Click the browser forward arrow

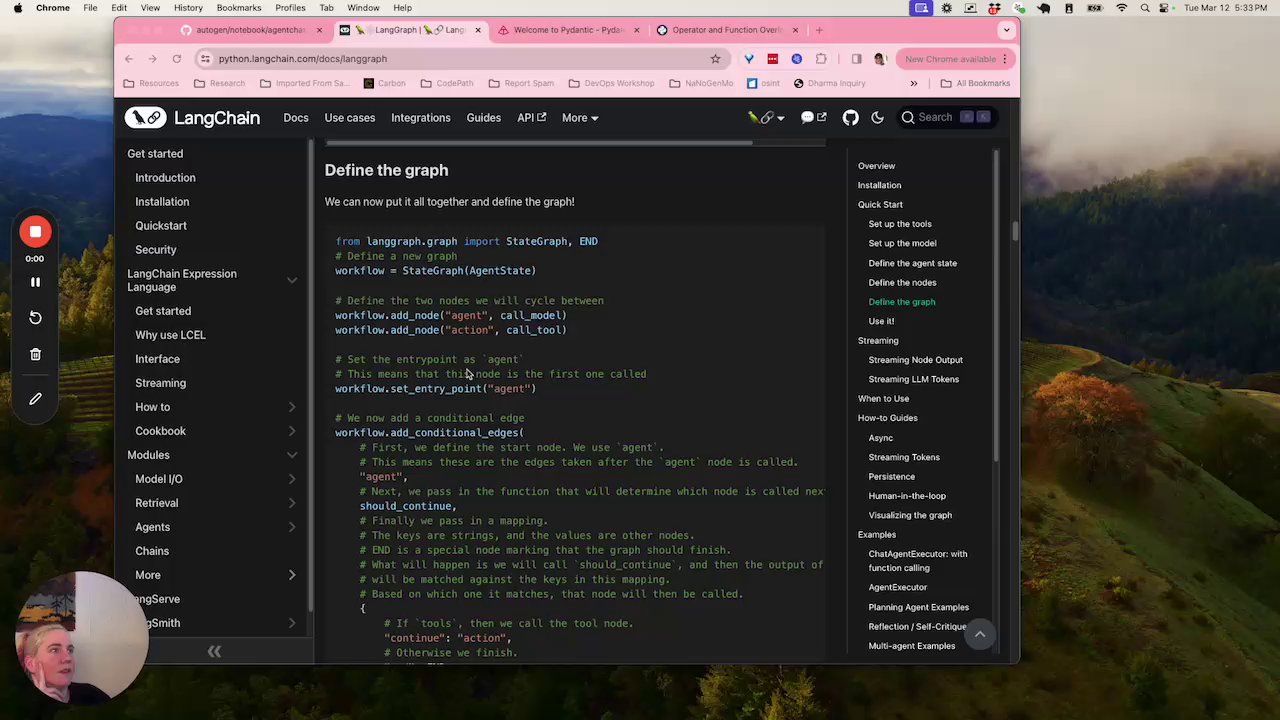(153, 59)
